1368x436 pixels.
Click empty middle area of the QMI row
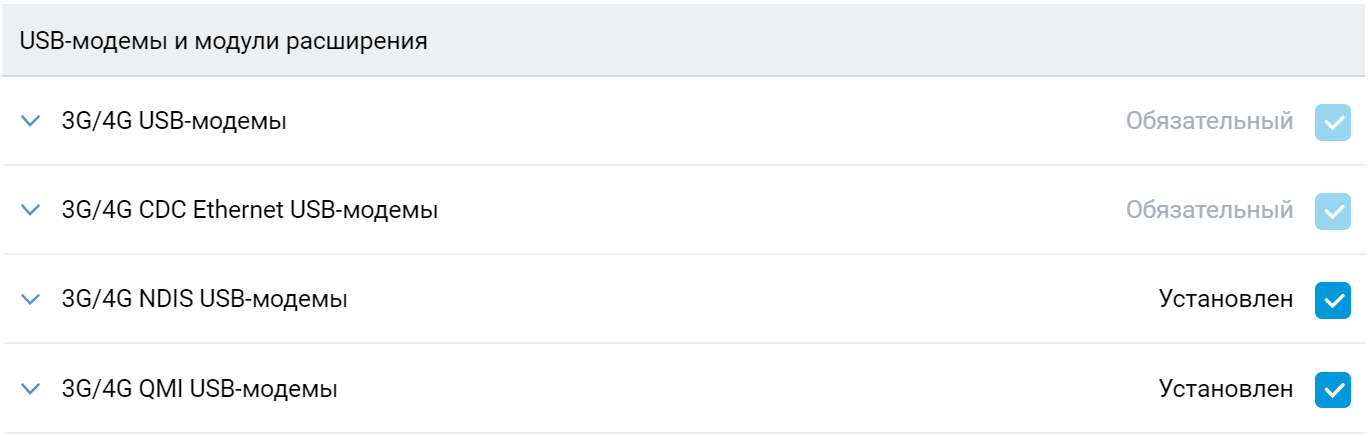750,389
